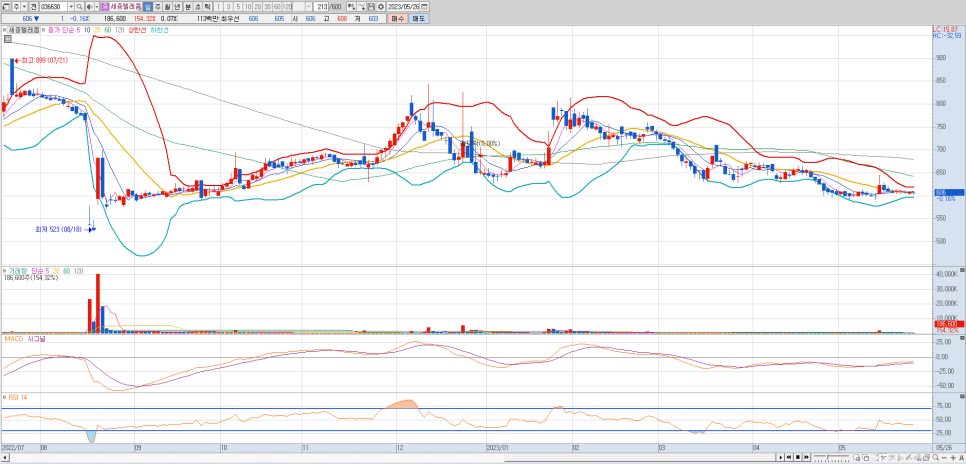Open the chart settings gear icon
The image size is (966, 464).
(x=381, y=6)
